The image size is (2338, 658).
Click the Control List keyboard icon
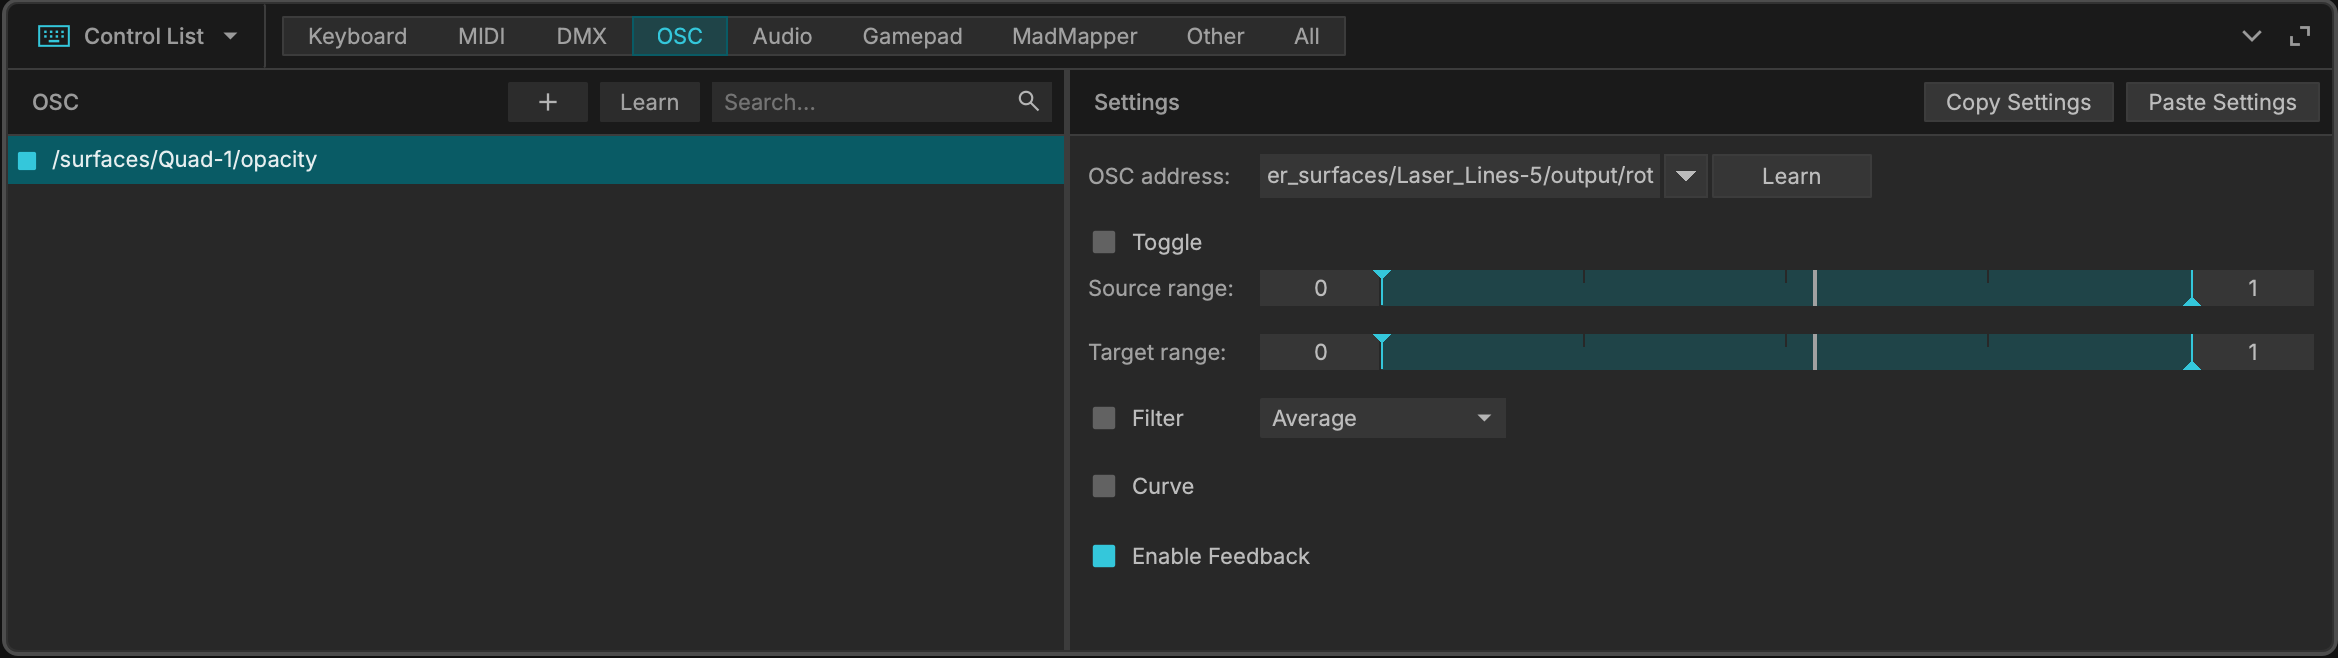click(53, 37)
